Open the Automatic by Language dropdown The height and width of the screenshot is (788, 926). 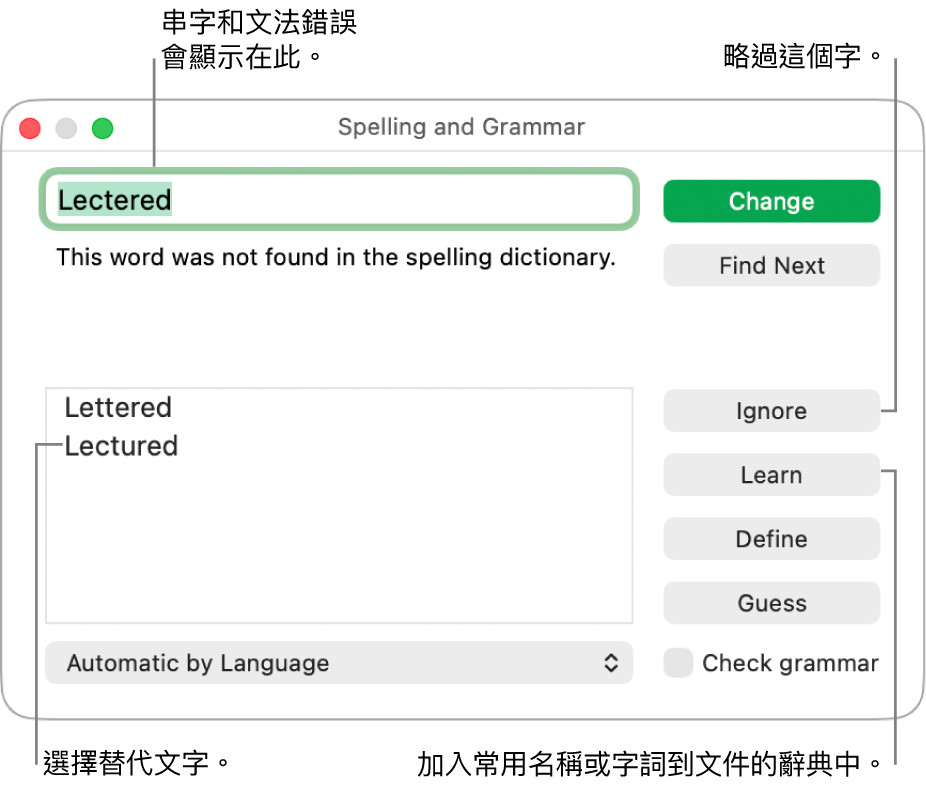click(338, 663)
